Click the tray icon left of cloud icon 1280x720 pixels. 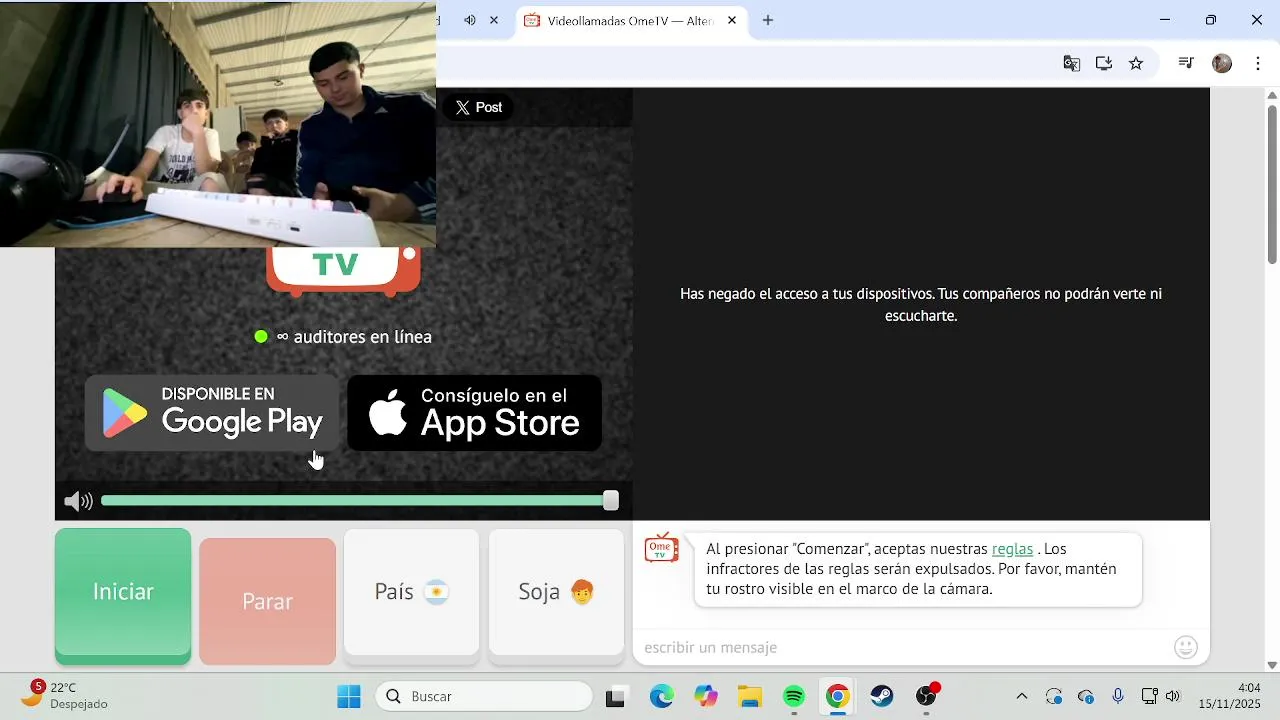pos(1054,696)
